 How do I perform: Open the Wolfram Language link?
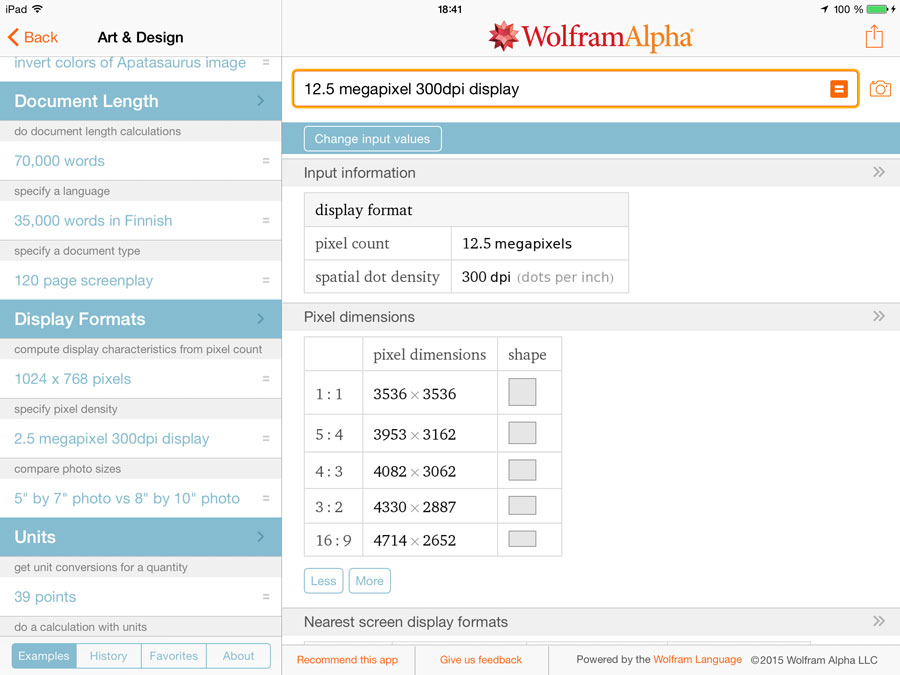697,660
